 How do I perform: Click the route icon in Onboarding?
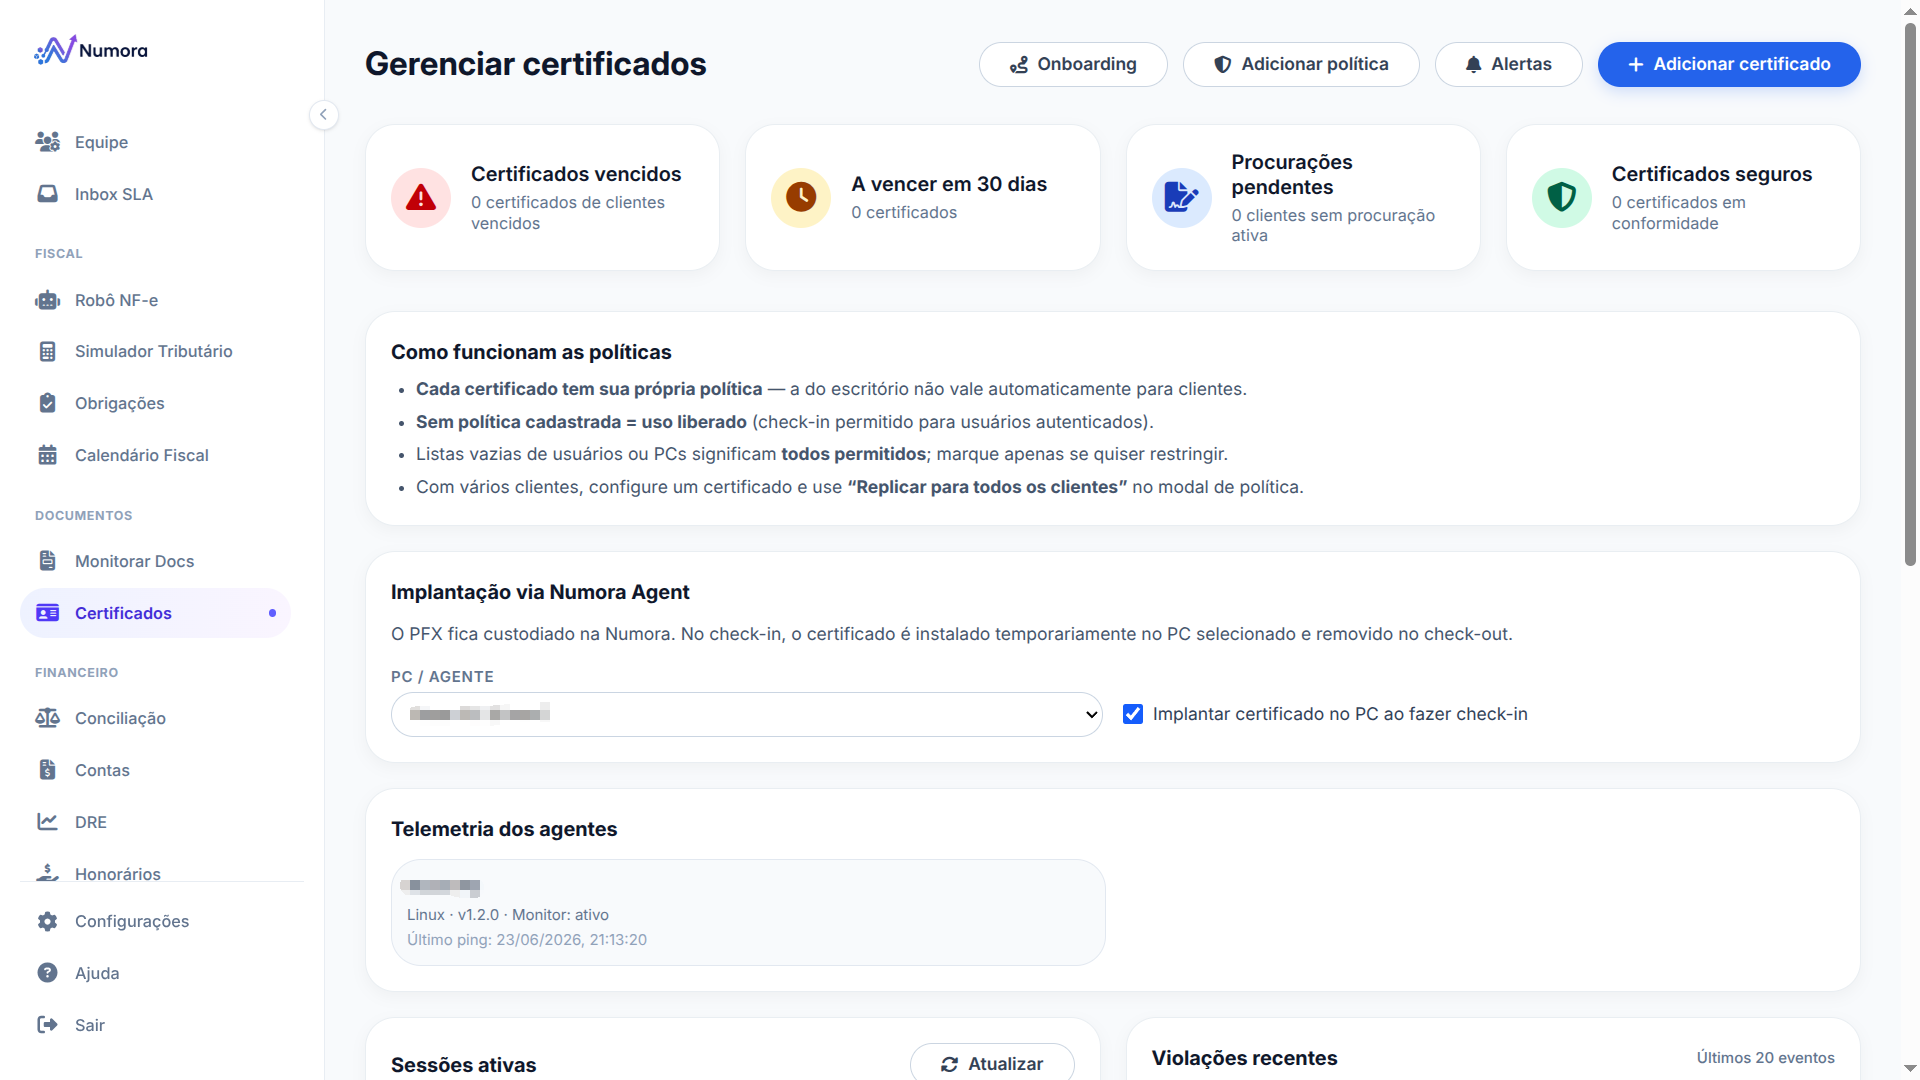click(1018, 64)
